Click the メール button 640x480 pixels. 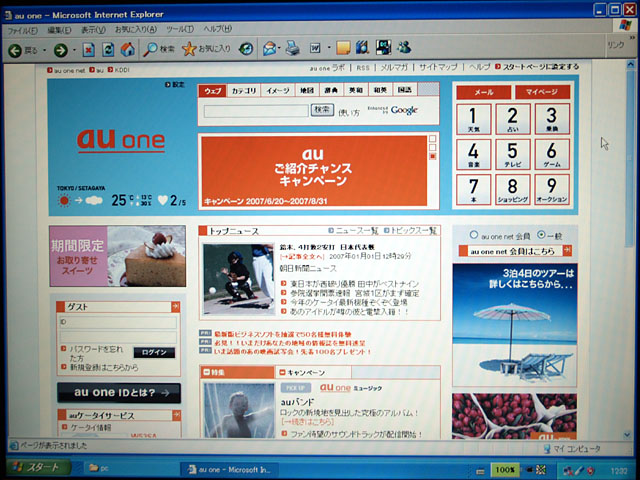point(484,92)
